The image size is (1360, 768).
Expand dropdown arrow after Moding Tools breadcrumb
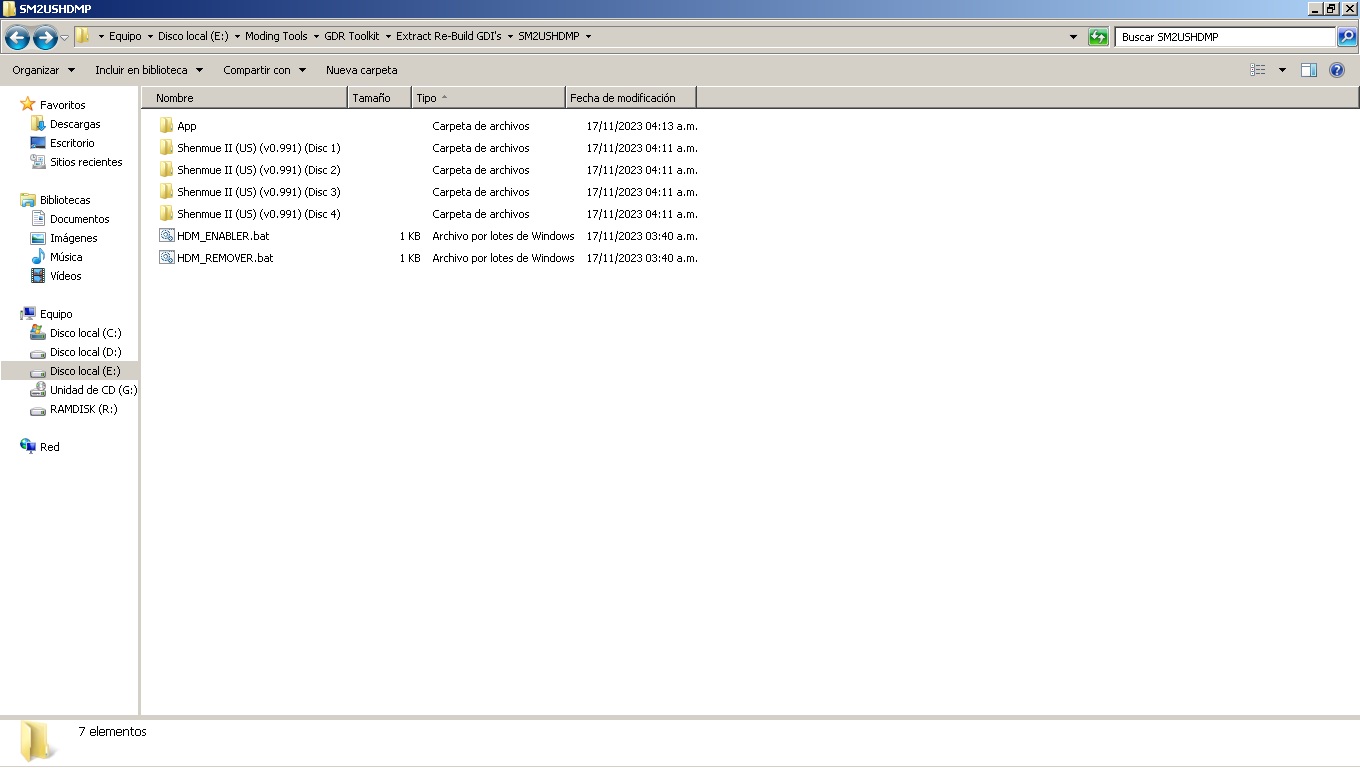[x=316, y=36]
